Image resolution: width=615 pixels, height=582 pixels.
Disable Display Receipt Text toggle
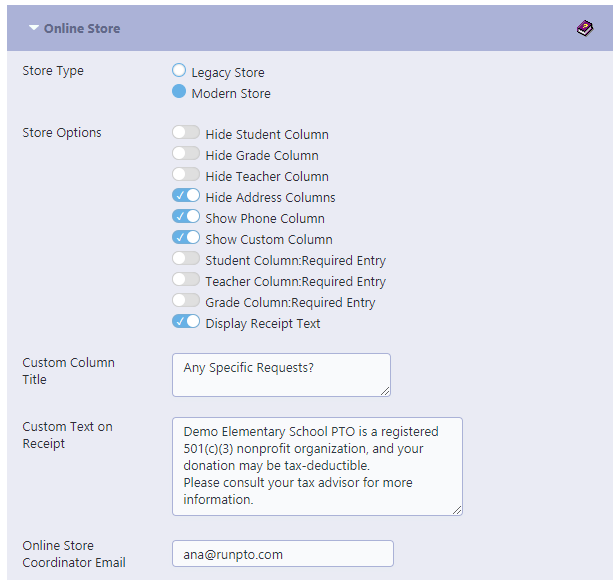coord(186,321)
